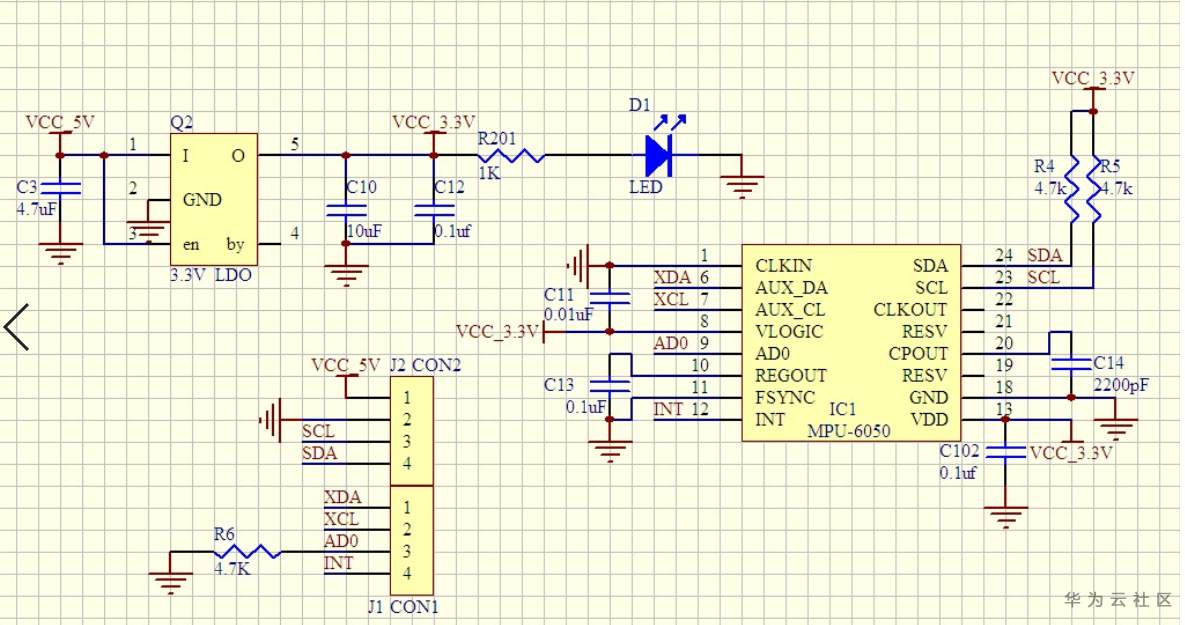This screenshot has width=1185, height=625.
Task: Select capacitor C3 4.7uF symbol
Action: tap(60, 188)
